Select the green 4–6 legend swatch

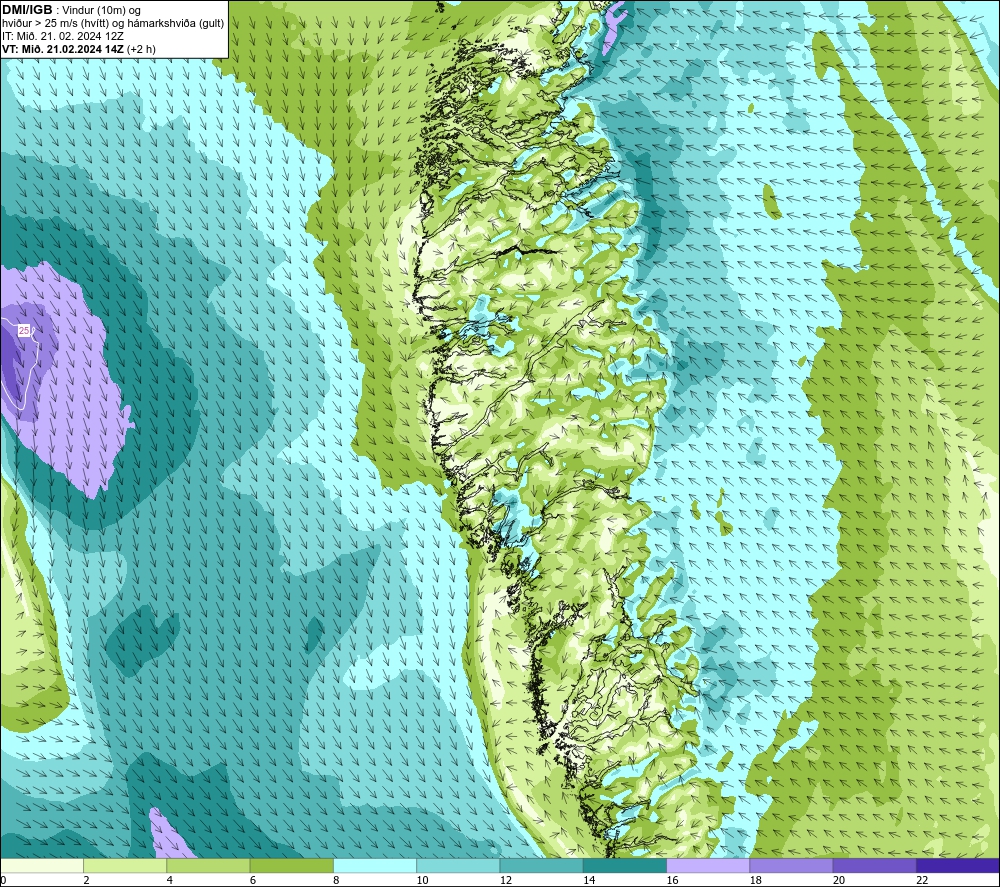(x=208, y=865)
